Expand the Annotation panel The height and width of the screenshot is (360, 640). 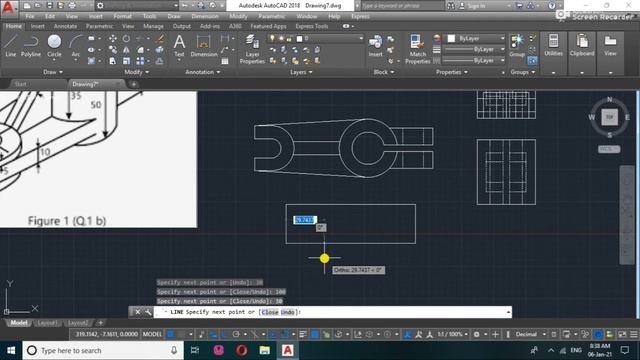202,72
